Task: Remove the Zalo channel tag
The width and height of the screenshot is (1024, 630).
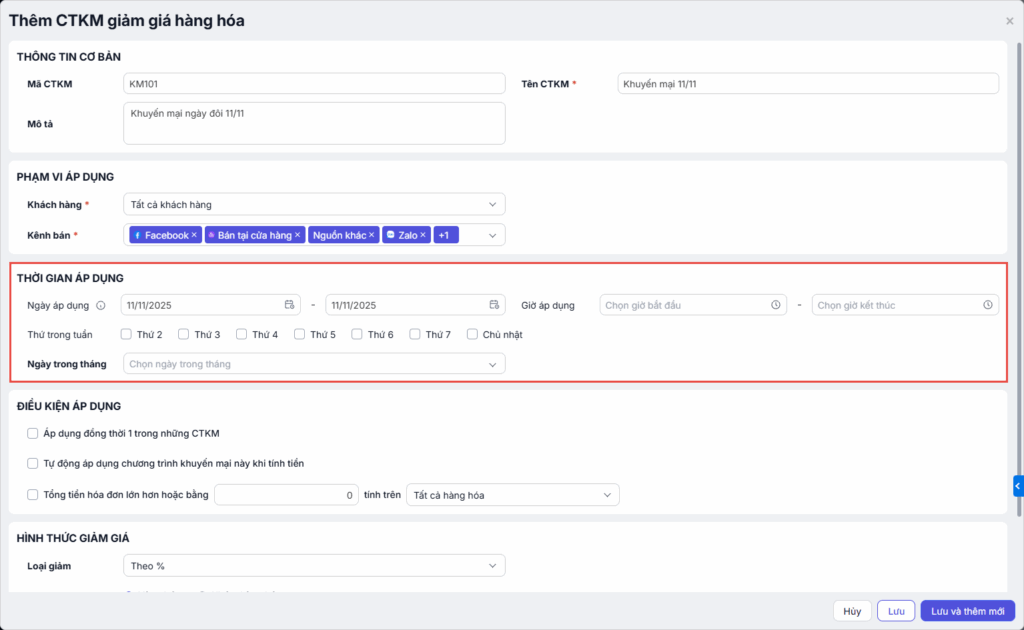Action: point(423,235)
